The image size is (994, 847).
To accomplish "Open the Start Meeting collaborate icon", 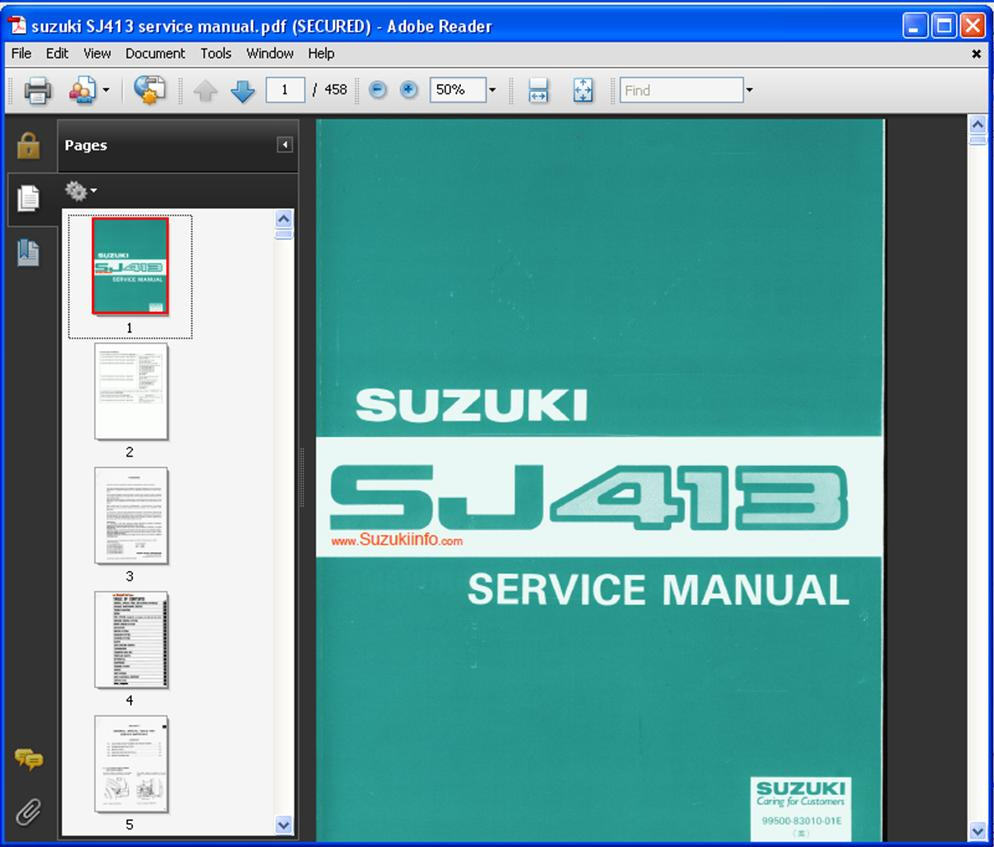I will [83, 90].
